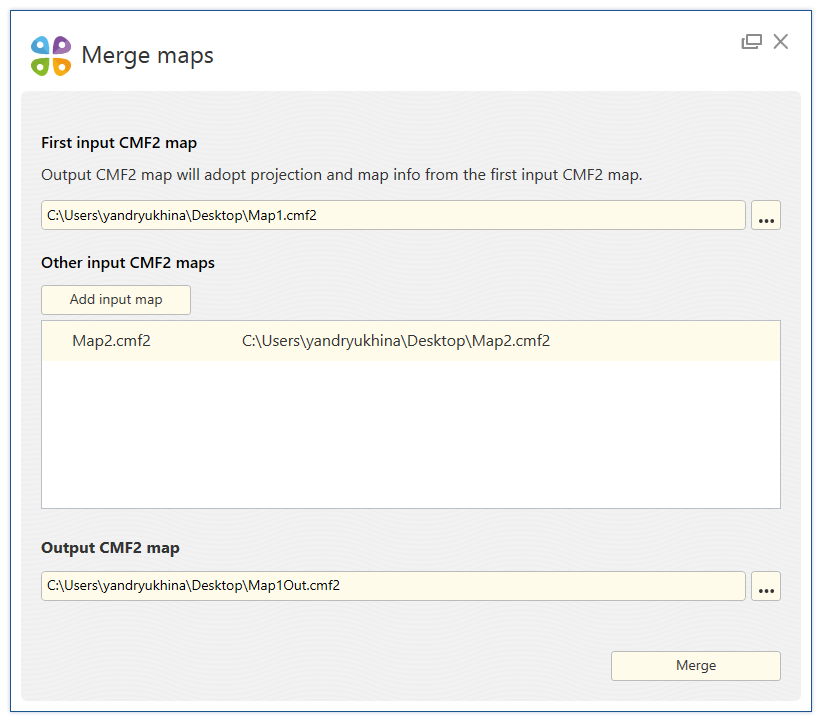Click the projection and map info description text
822x722 pixels.
[341, 175]
